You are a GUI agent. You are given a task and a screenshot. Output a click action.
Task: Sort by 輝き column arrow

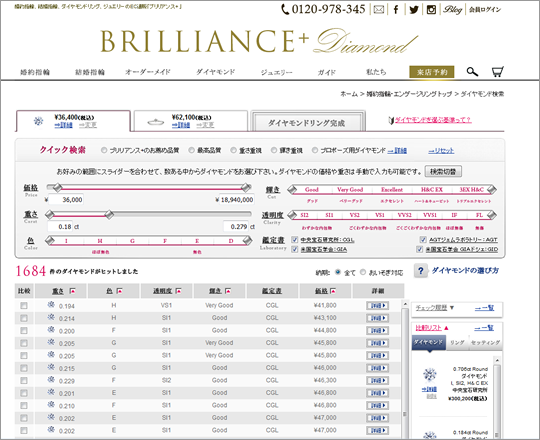click(x=228, y=291)
